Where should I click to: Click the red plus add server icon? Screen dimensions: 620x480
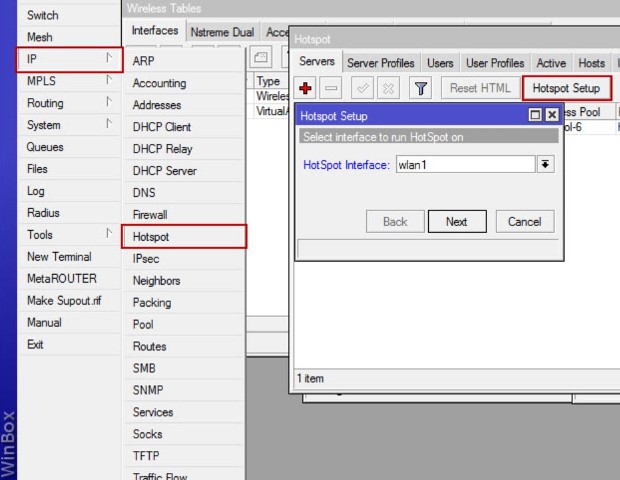305,88
